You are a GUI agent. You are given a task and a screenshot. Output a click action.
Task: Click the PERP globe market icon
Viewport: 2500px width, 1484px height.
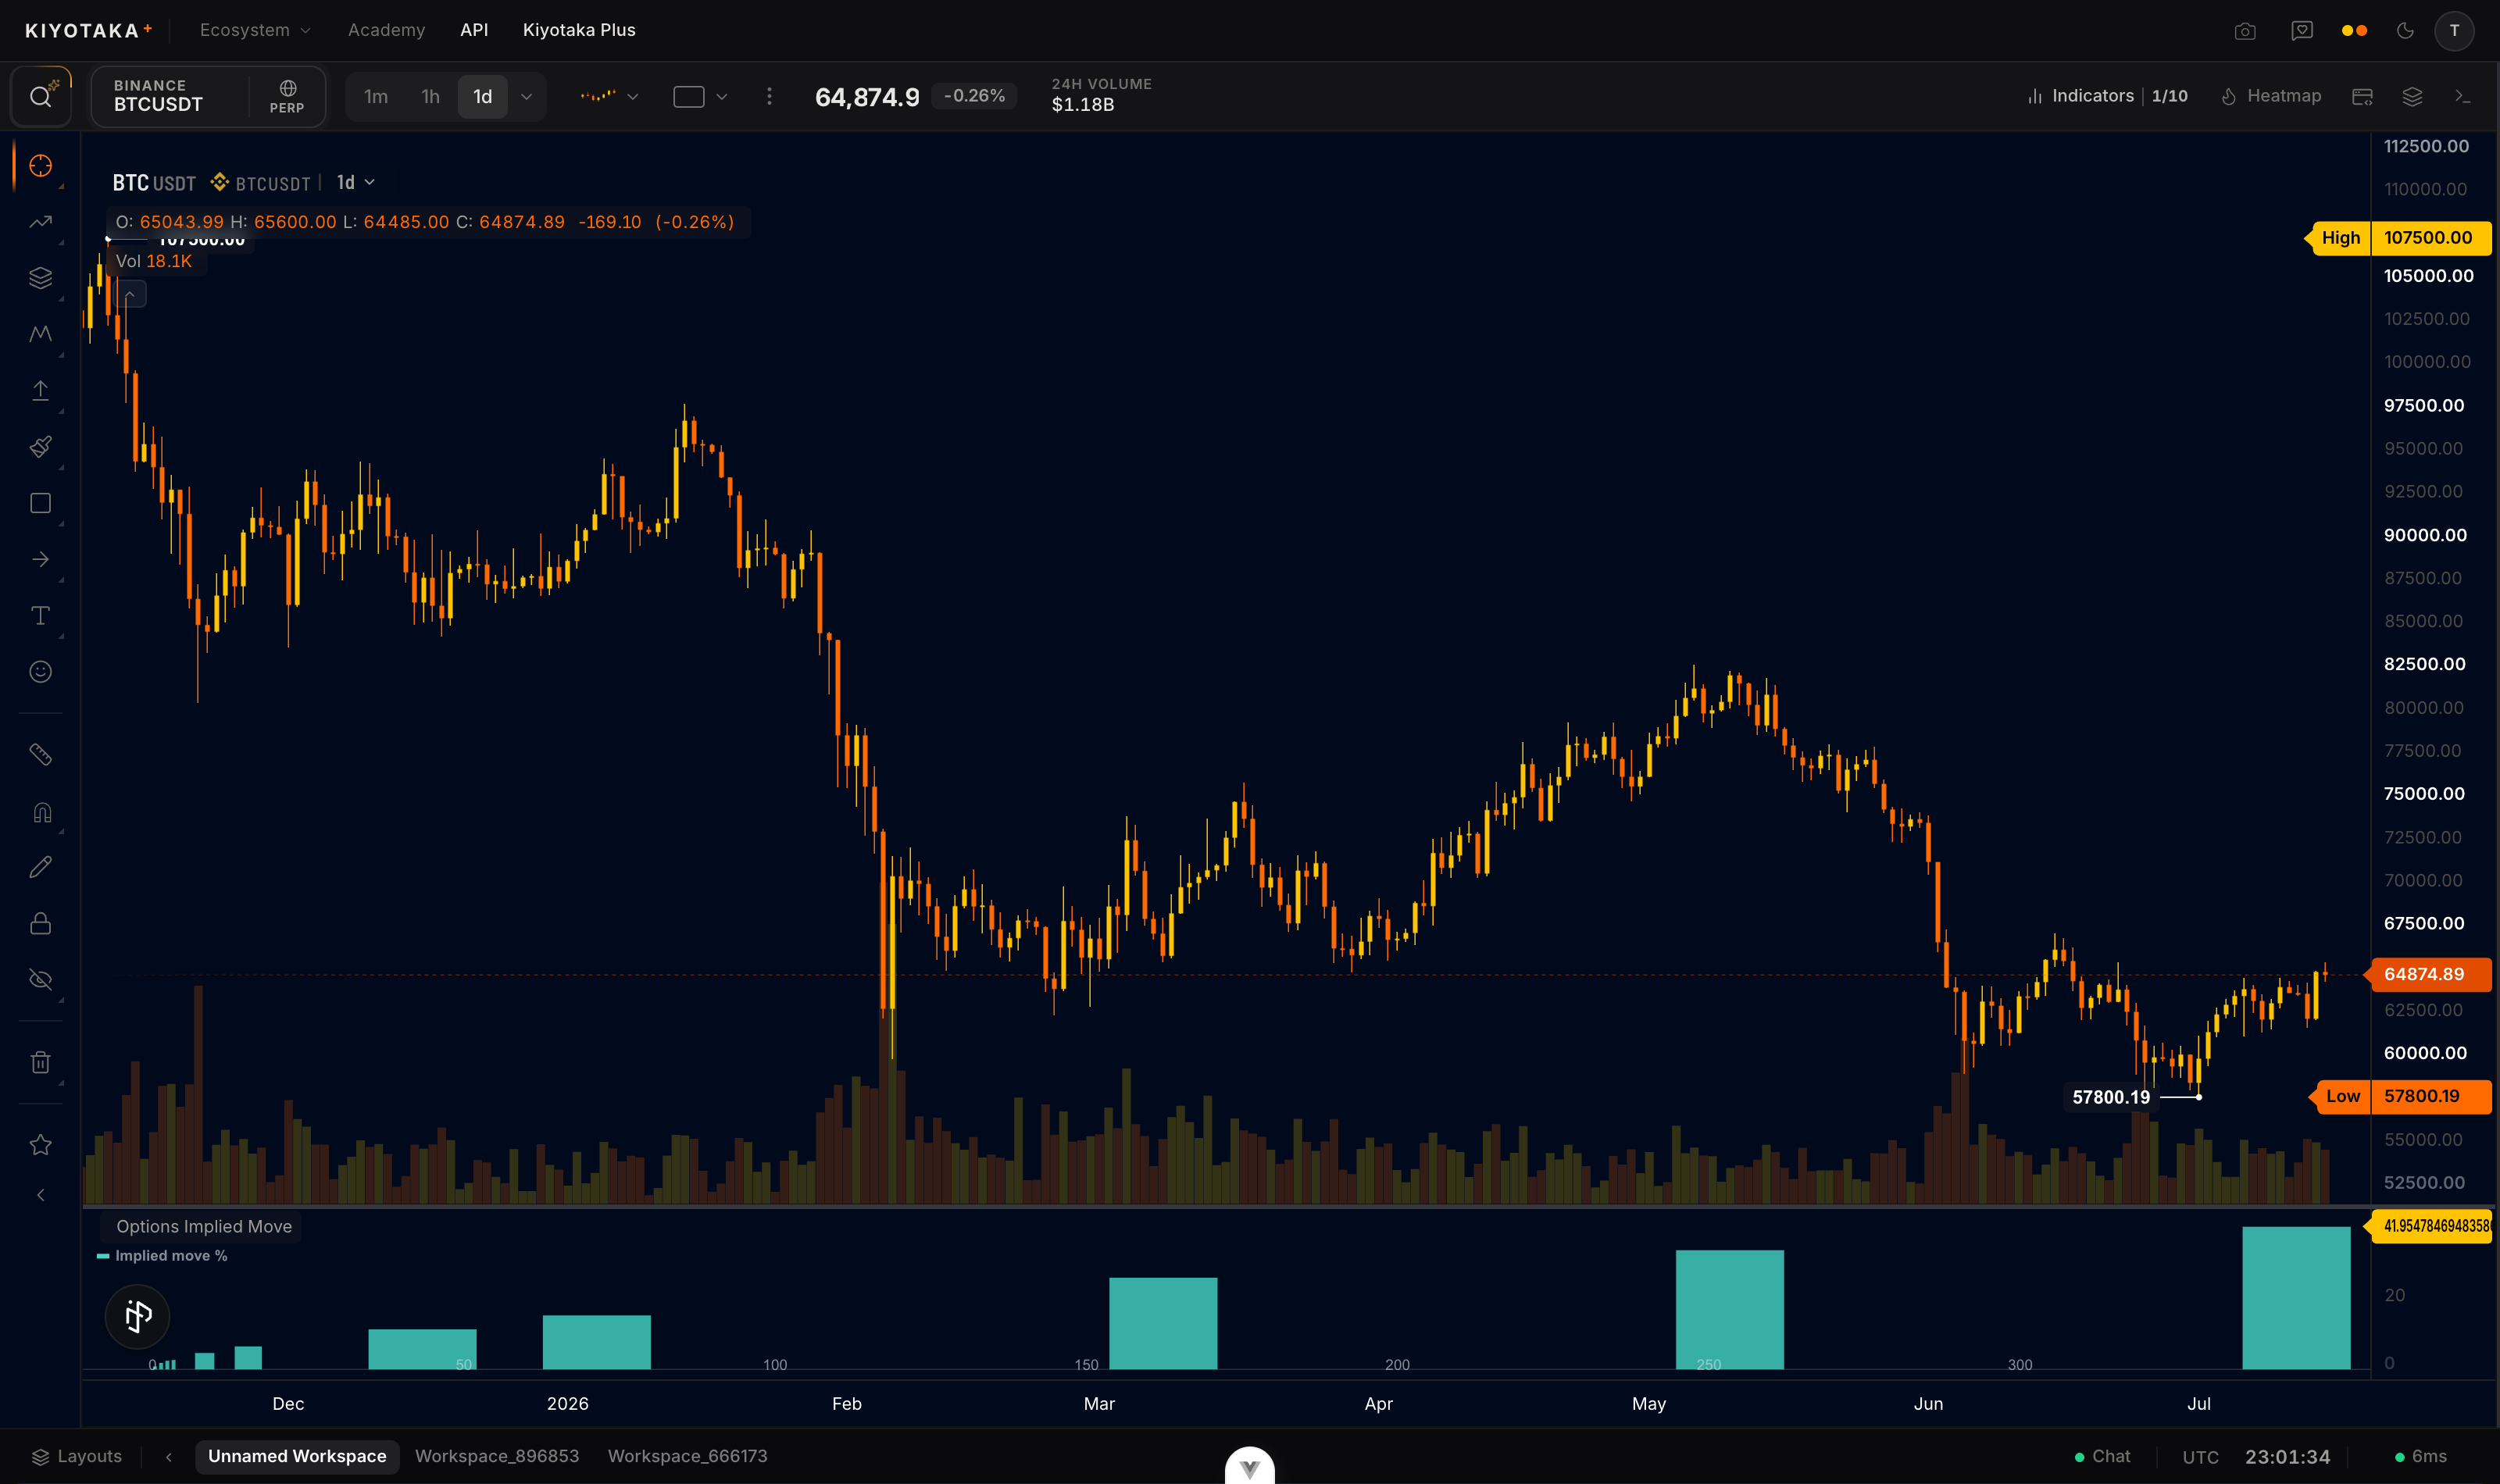287,96
